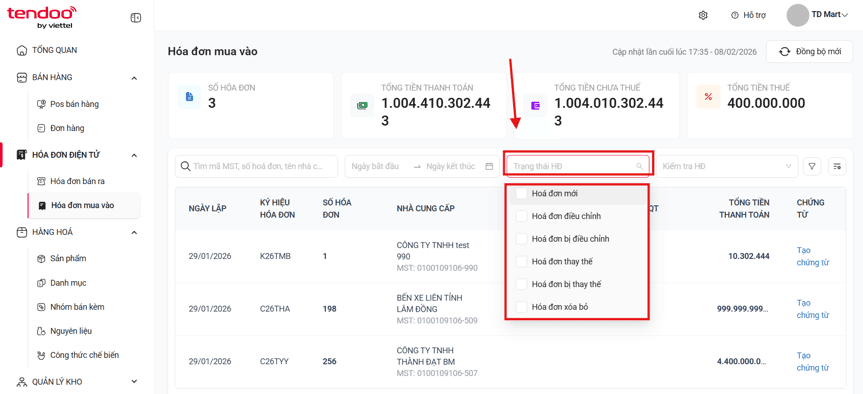The width and height of the screenshot is (863, 394).
Task: Open the Đơn hàng menu item
Action: 67,128
